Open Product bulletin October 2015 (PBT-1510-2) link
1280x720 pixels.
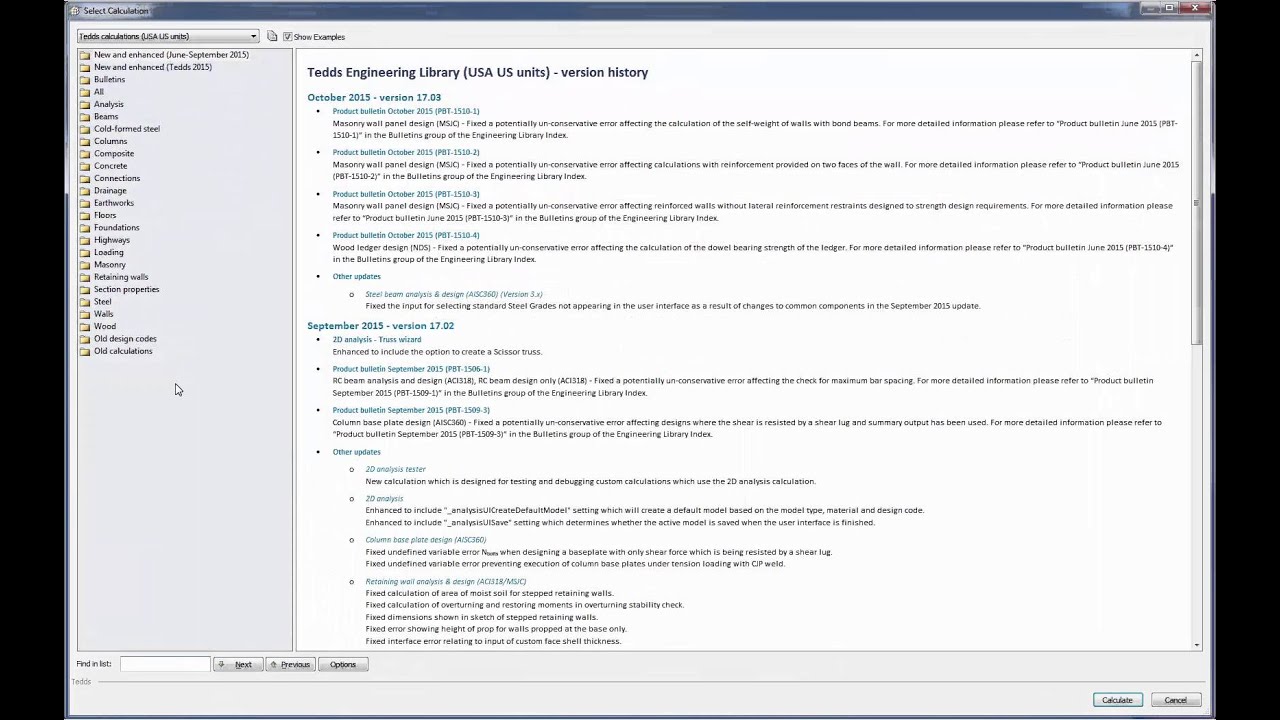(406, 152)
